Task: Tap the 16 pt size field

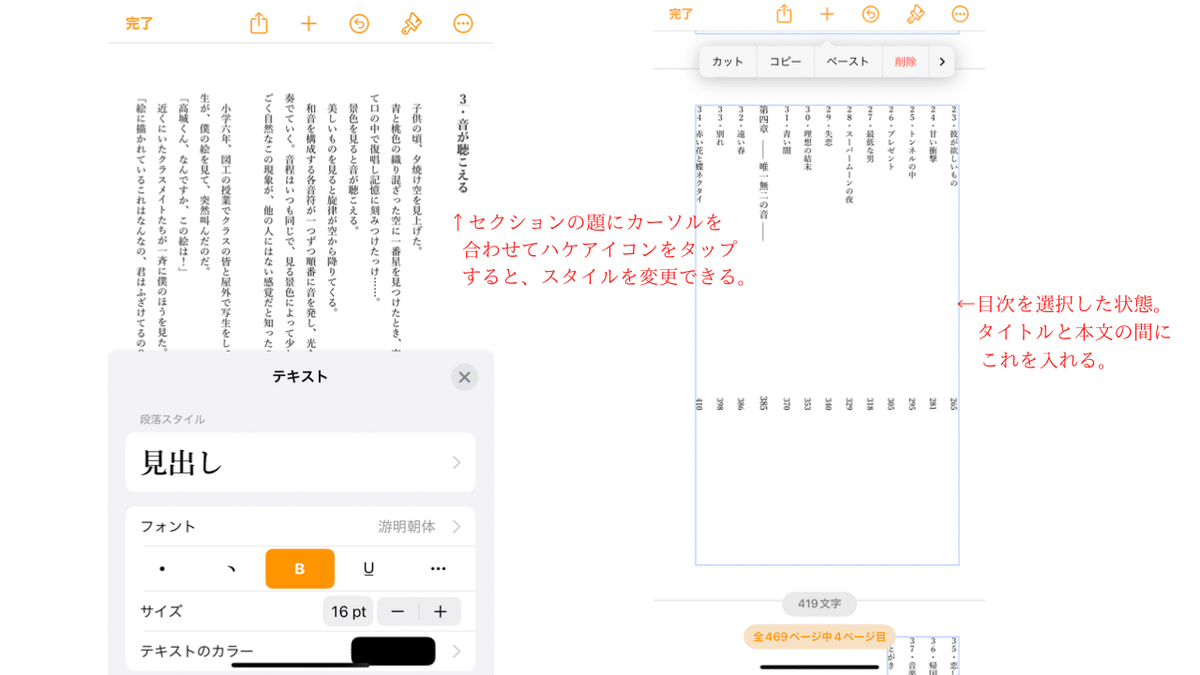Action: [x=348, y=611]
